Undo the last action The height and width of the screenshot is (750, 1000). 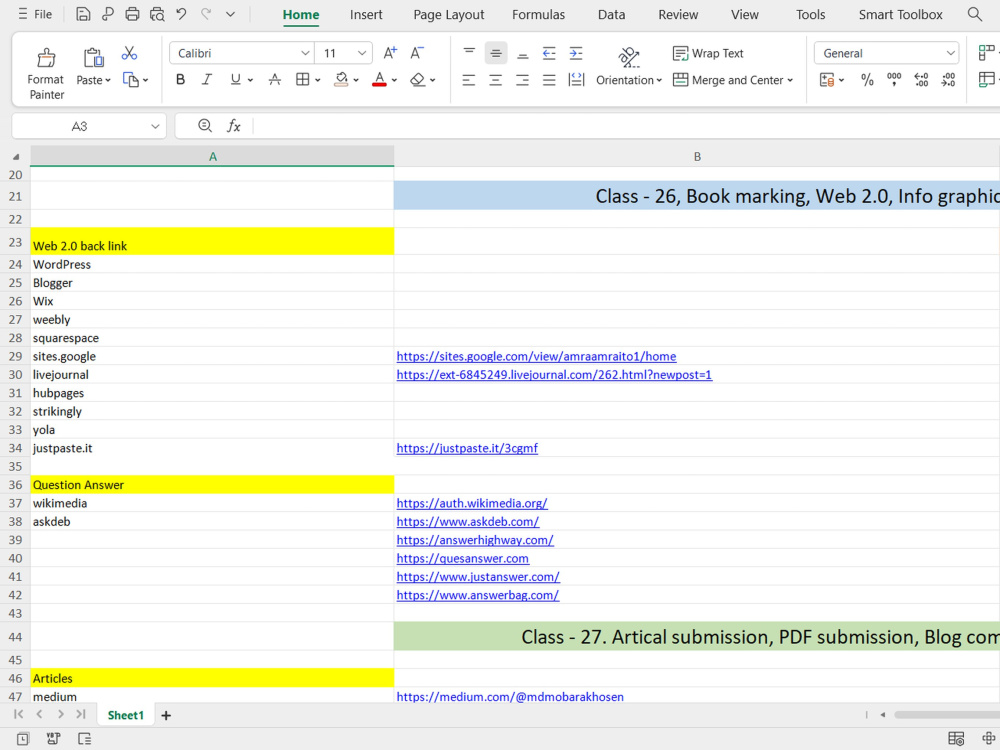coord(181,14)
